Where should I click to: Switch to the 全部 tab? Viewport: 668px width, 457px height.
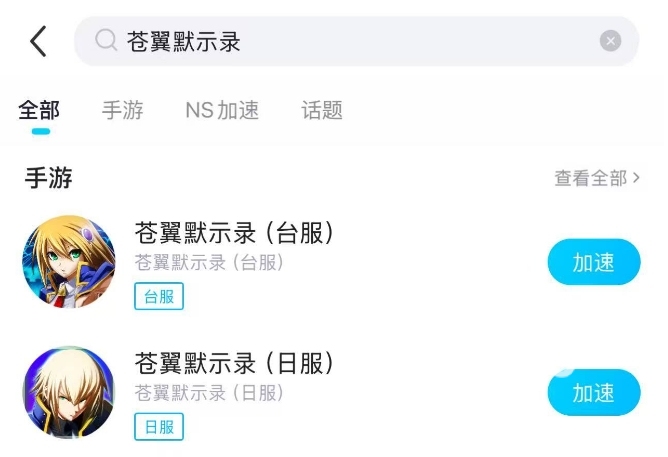tap(39, 110)
